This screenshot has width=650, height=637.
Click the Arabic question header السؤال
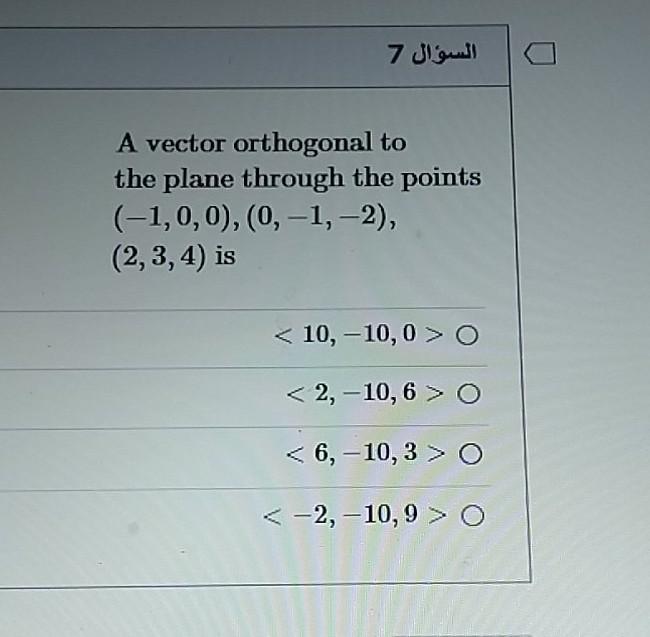point(443,54)
